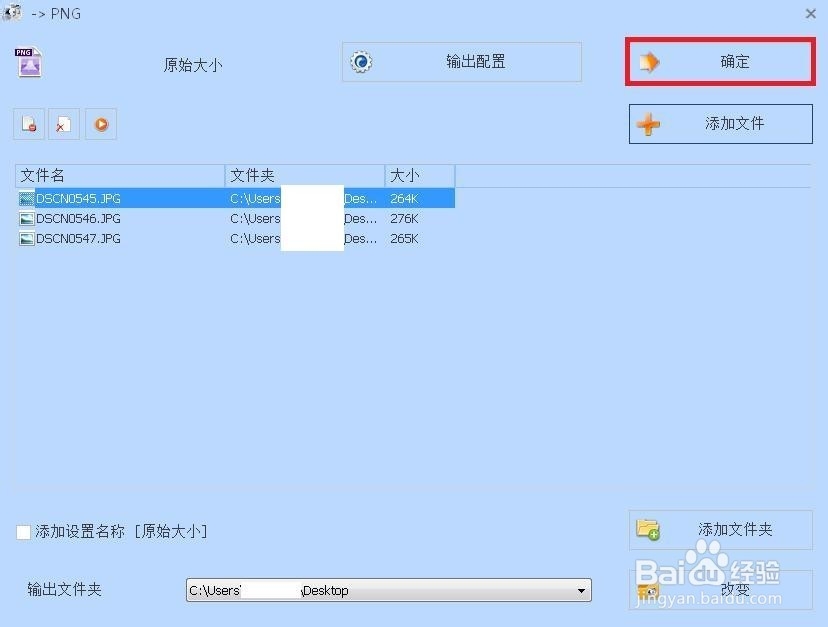The width and height of the screenshot is (828, 627).
Task: Click the plus icon on the 添加文件 button
Action: click(650, 123)
